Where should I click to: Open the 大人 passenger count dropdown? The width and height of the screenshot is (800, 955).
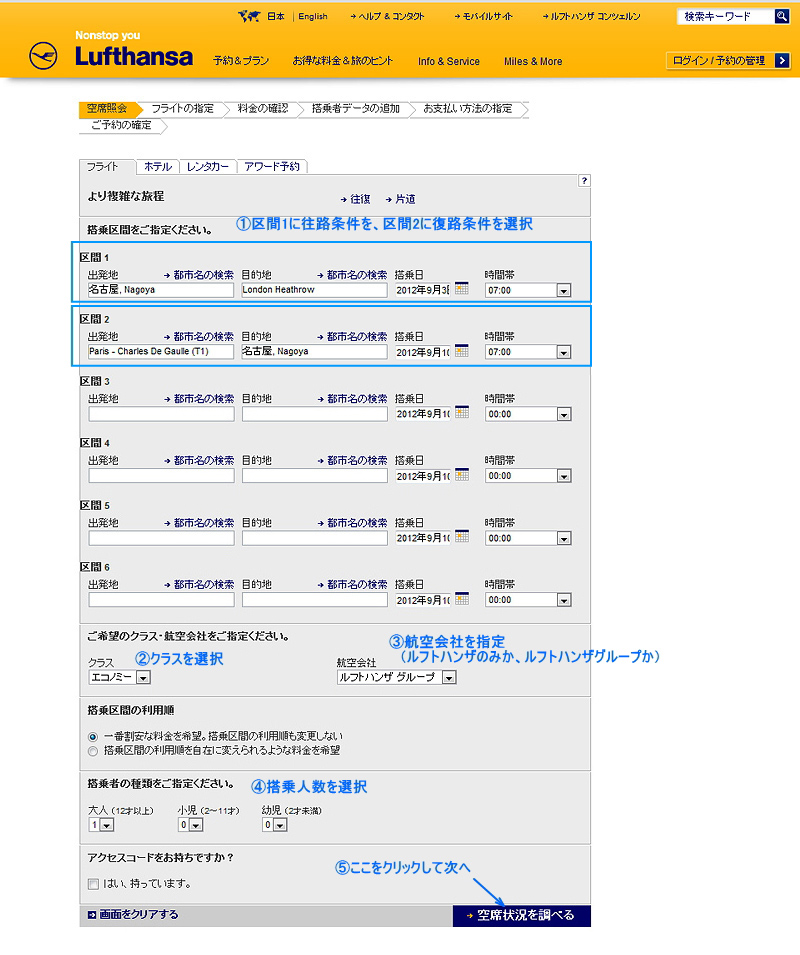click(x=101, y=825)
